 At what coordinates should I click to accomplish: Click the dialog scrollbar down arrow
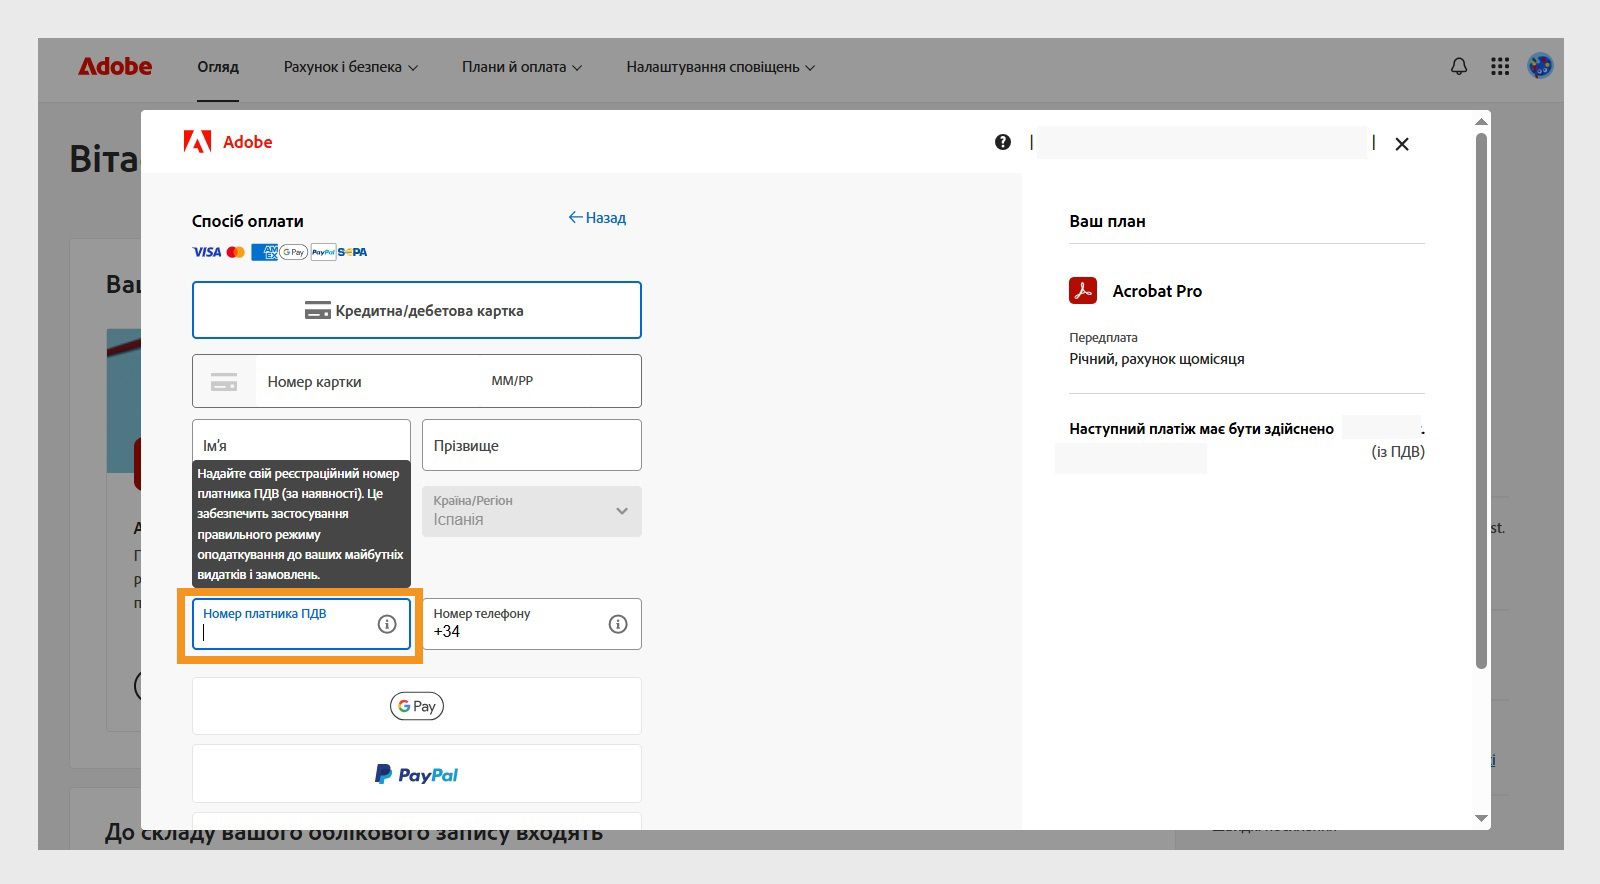(x=1481, y=818)
